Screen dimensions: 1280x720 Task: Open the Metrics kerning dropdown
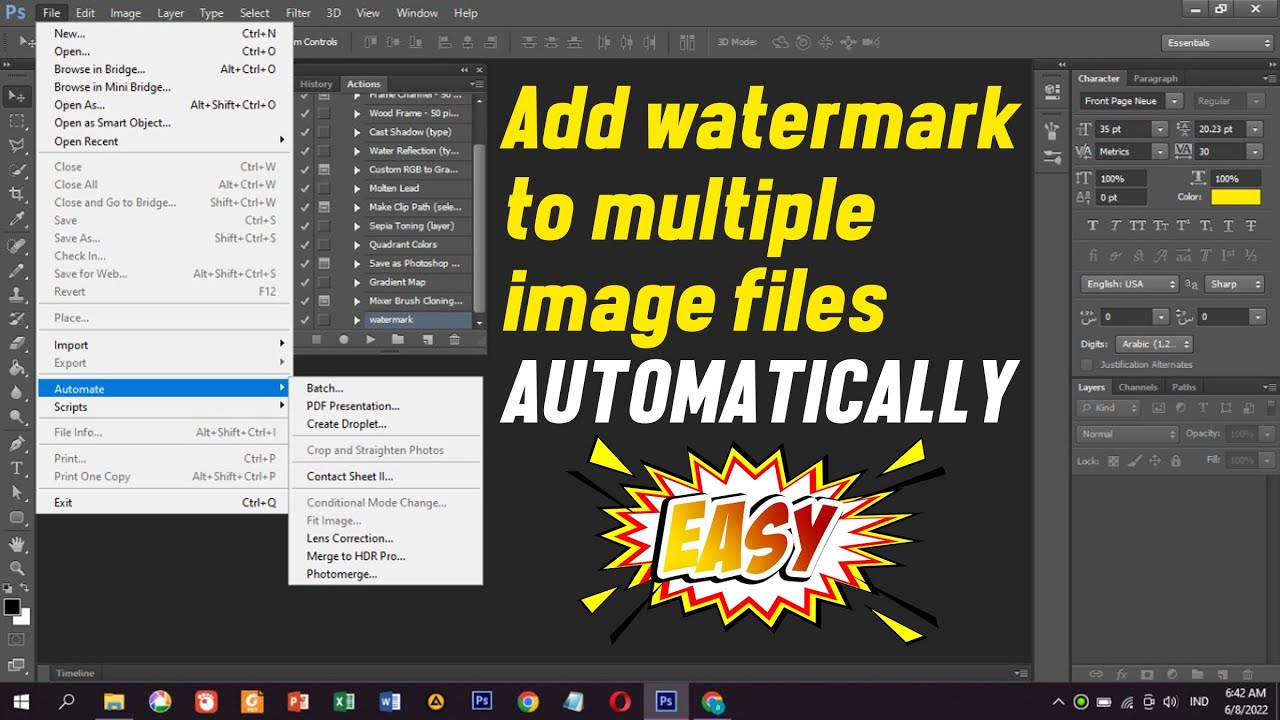pos(1159,152)
